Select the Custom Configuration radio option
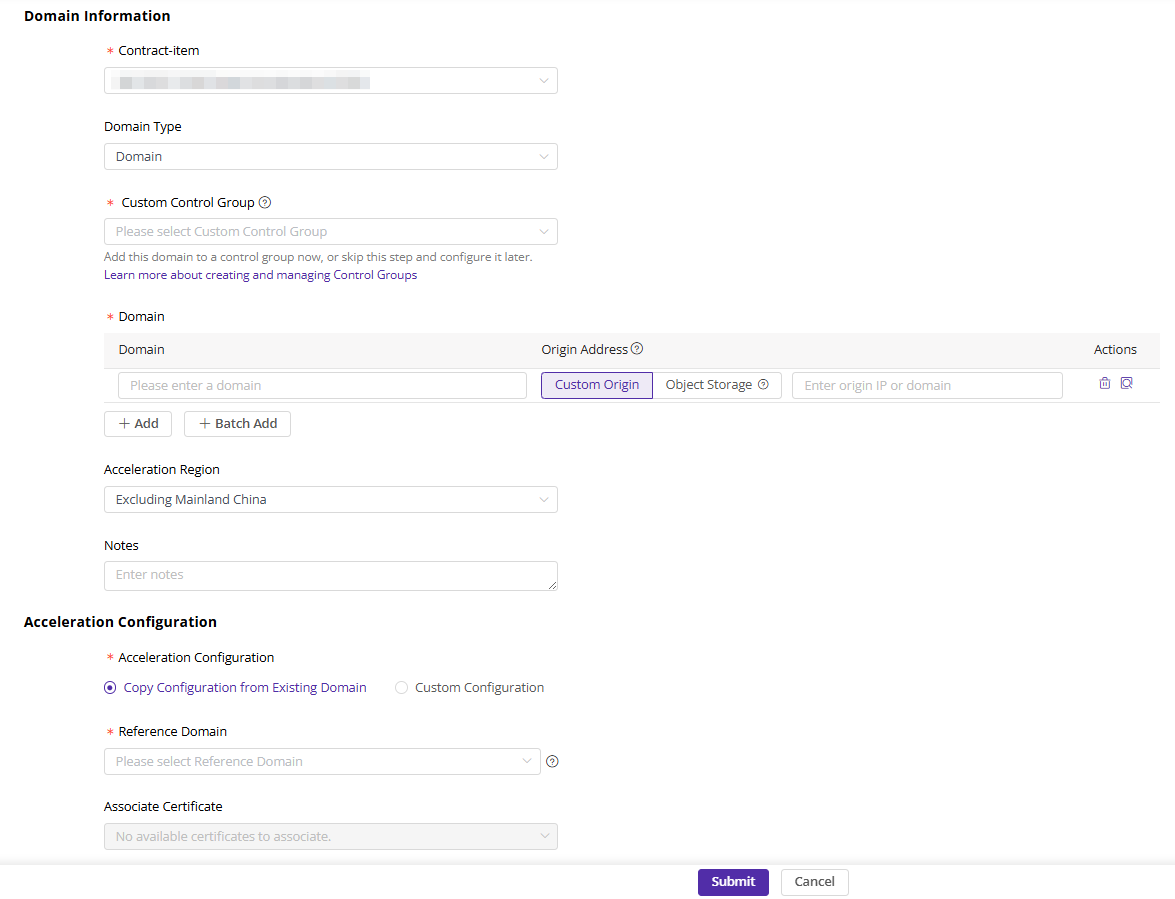This screenshot has width=1175, height=899. pos(402,688)
